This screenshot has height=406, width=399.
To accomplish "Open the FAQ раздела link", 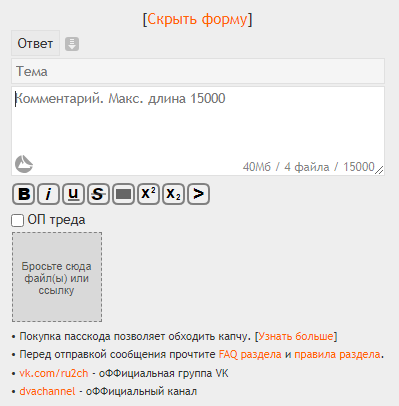I will pyautogui.click(x=250, y=354).
